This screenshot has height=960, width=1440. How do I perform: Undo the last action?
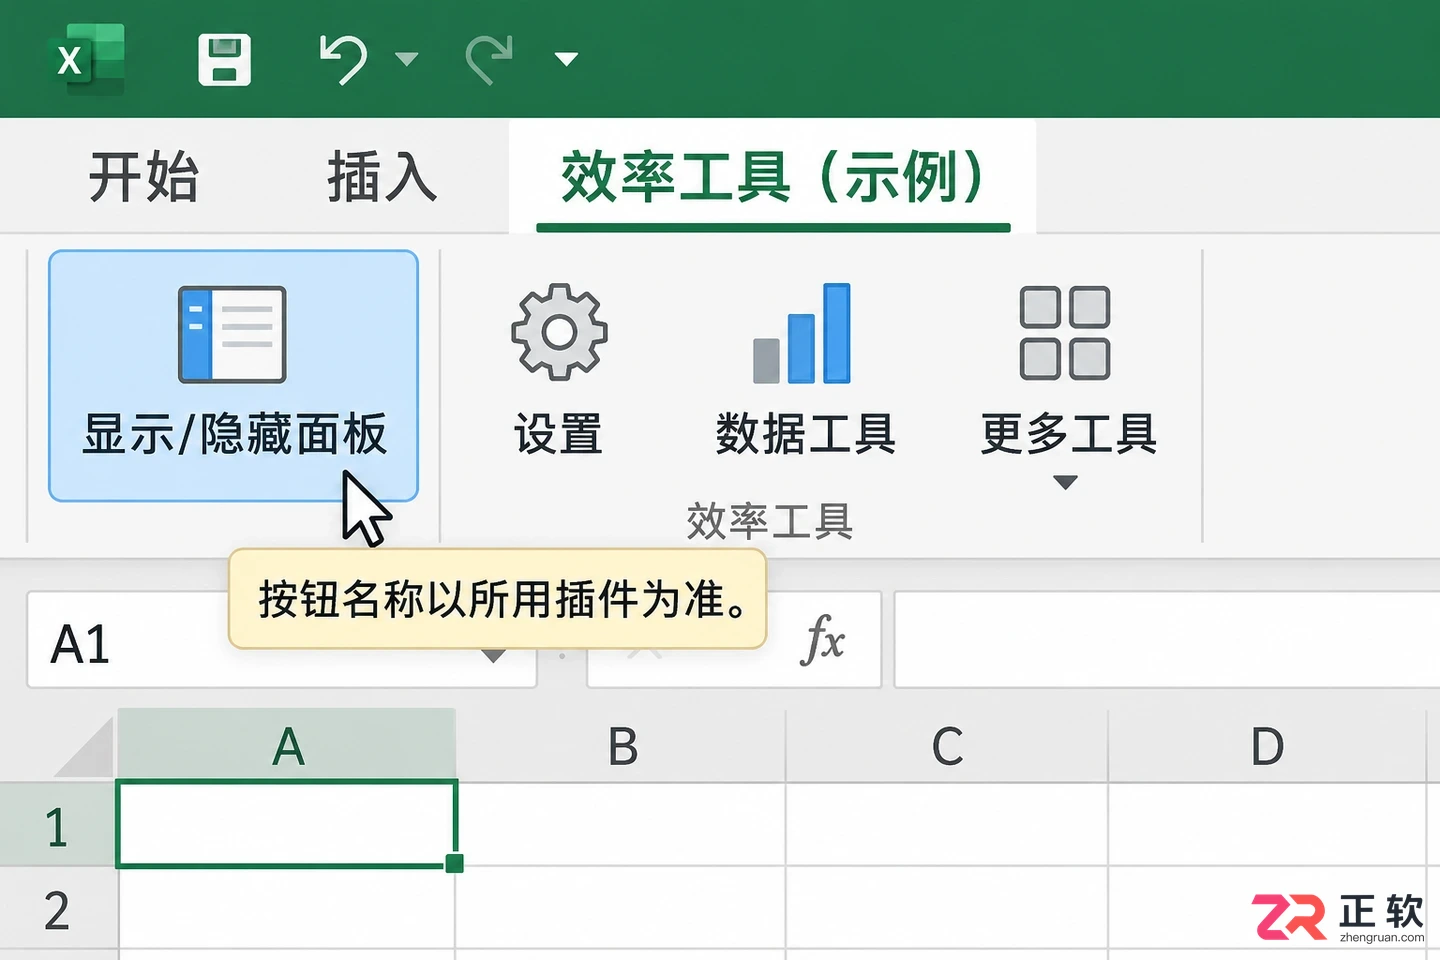click(343, 59)
